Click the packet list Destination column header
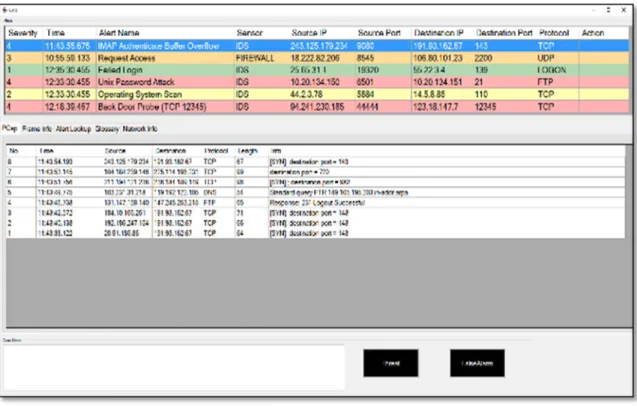This screenshot has width=637, height=406. [177, 151]
